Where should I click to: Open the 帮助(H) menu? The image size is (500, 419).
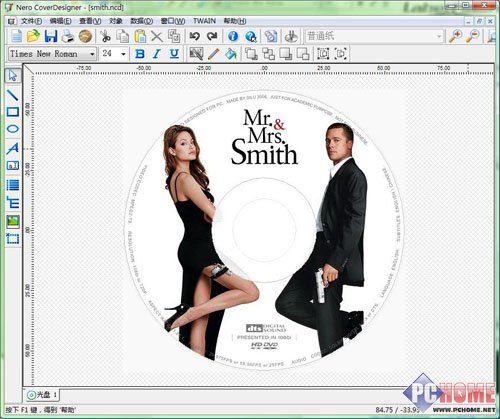[235, 21]
